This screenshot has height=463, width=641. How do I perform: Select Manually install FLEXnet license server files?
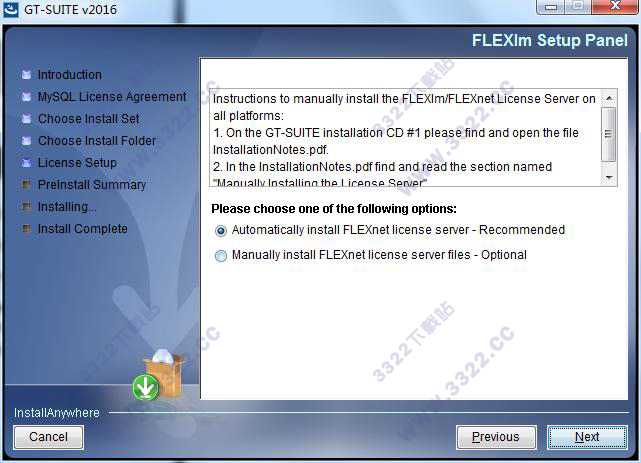[221, 256]
